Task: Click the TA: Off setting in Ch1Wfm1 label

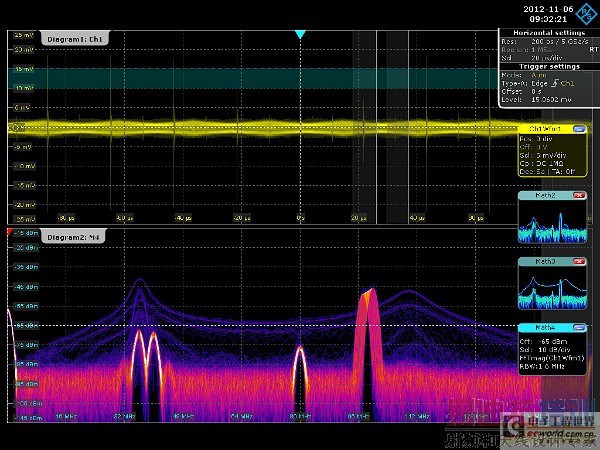Action: point(562,172)
